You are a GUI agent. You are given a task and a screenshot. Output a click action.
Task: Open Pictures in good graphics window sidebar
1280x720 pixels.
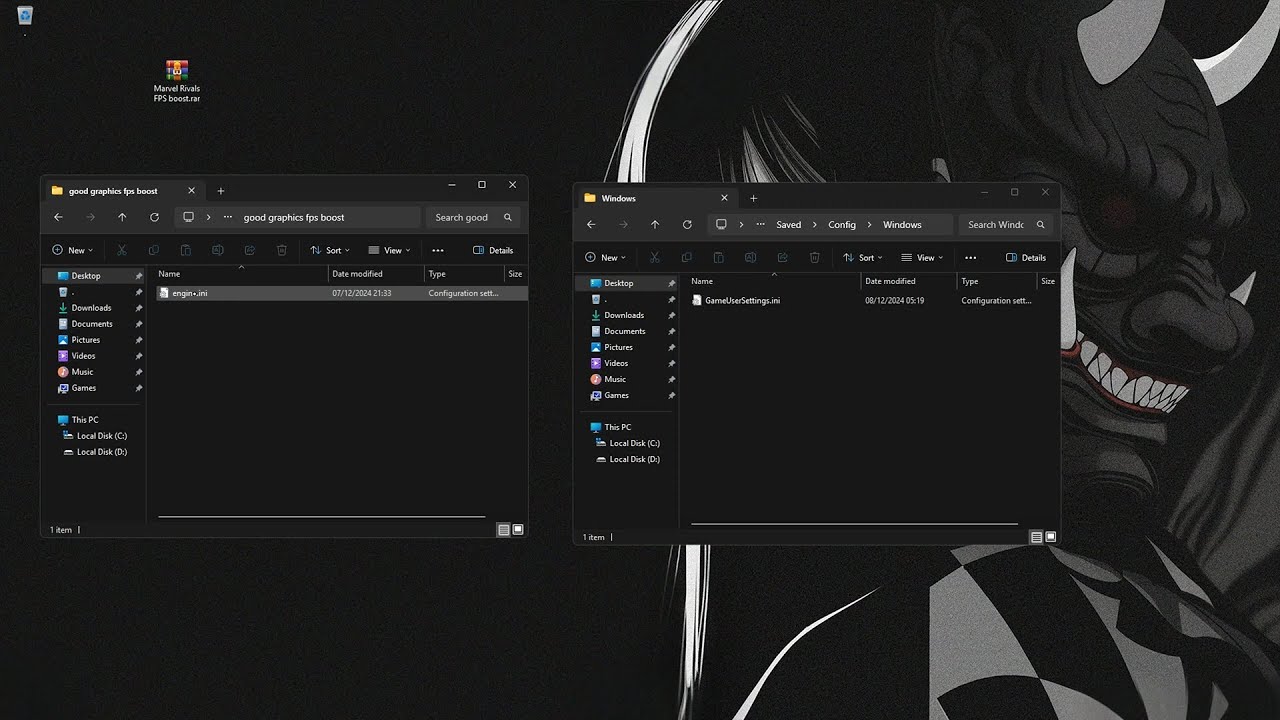(x=85, y=340)
